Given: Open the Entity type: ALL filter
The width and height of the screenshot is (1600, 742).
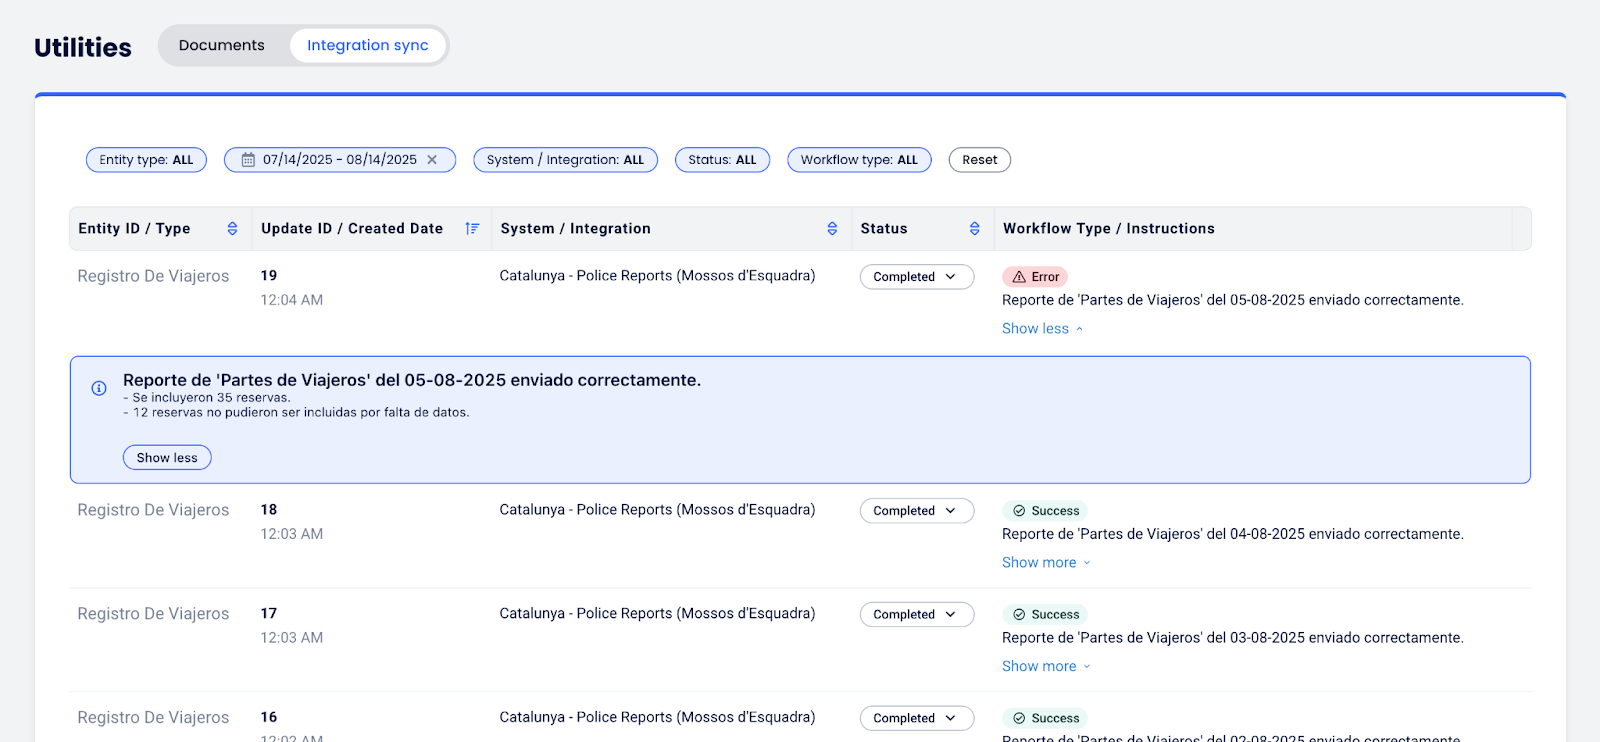Looking at the screenshot, I should pyautogui.click(x=146, y=160).
